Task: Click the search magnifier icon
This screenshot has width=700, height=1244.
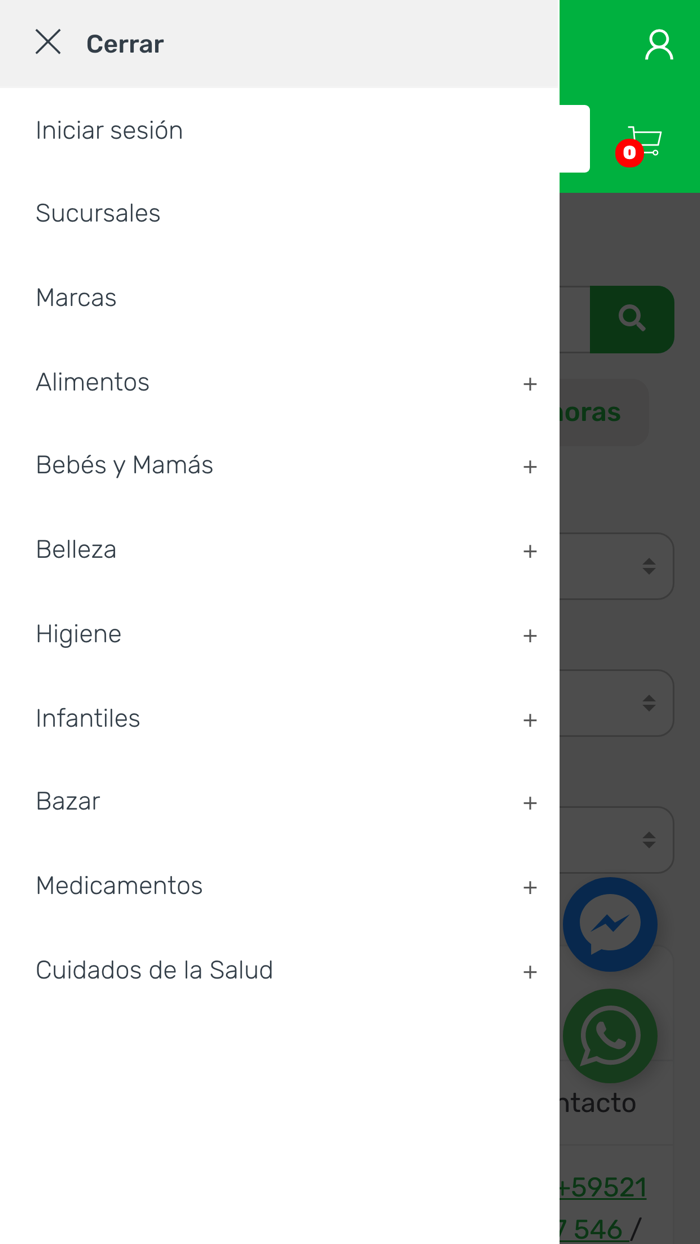Action: pyautogui.click(x=632, y=319)
